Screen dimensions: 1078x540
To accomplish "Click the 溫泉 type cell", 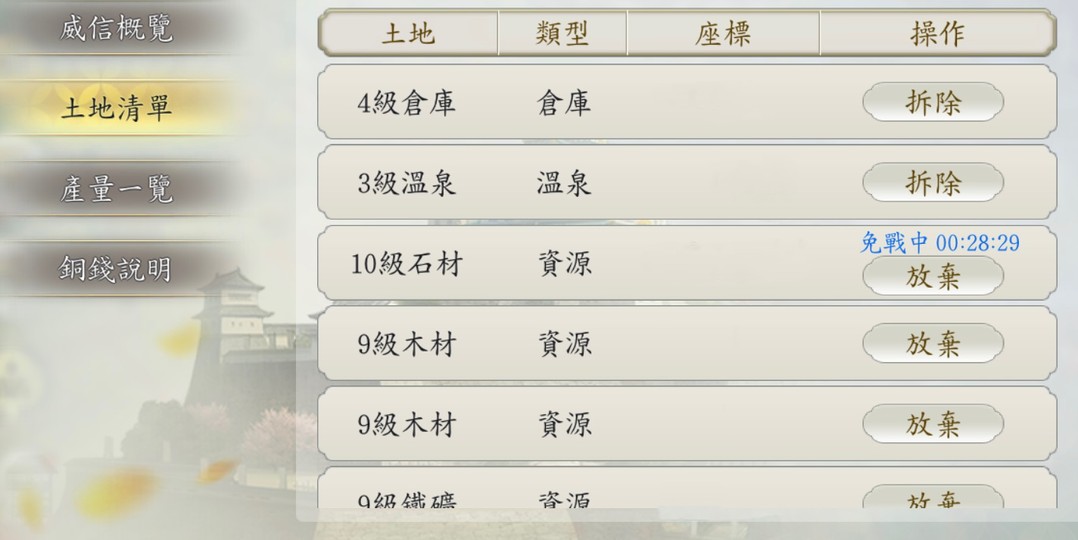I will [x=564, y=184].
